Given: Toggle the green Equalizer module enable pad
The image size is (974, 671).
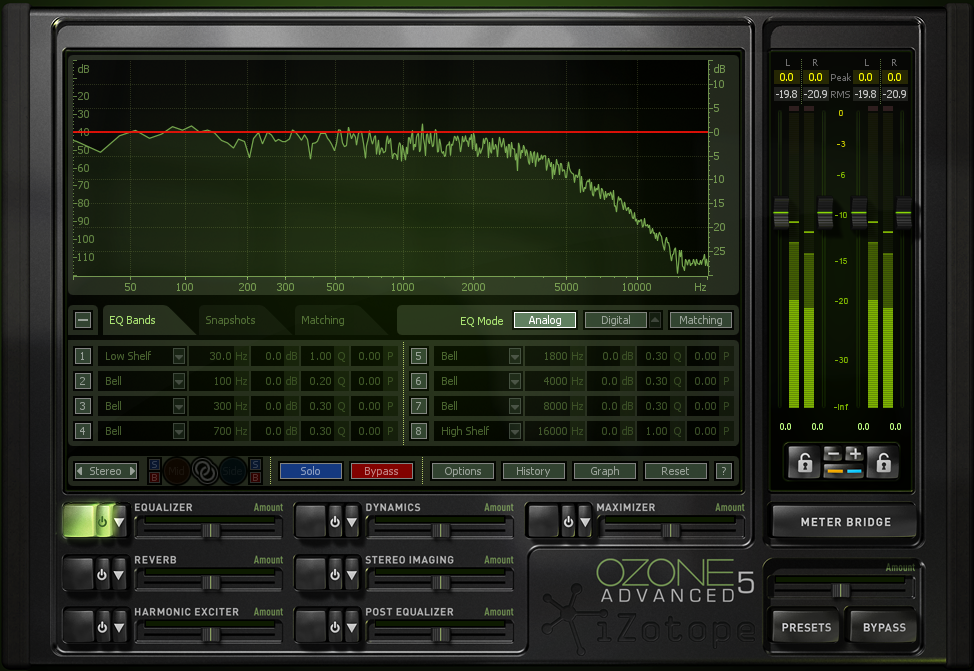Looking at the screenshot, I should click(78, 521).
